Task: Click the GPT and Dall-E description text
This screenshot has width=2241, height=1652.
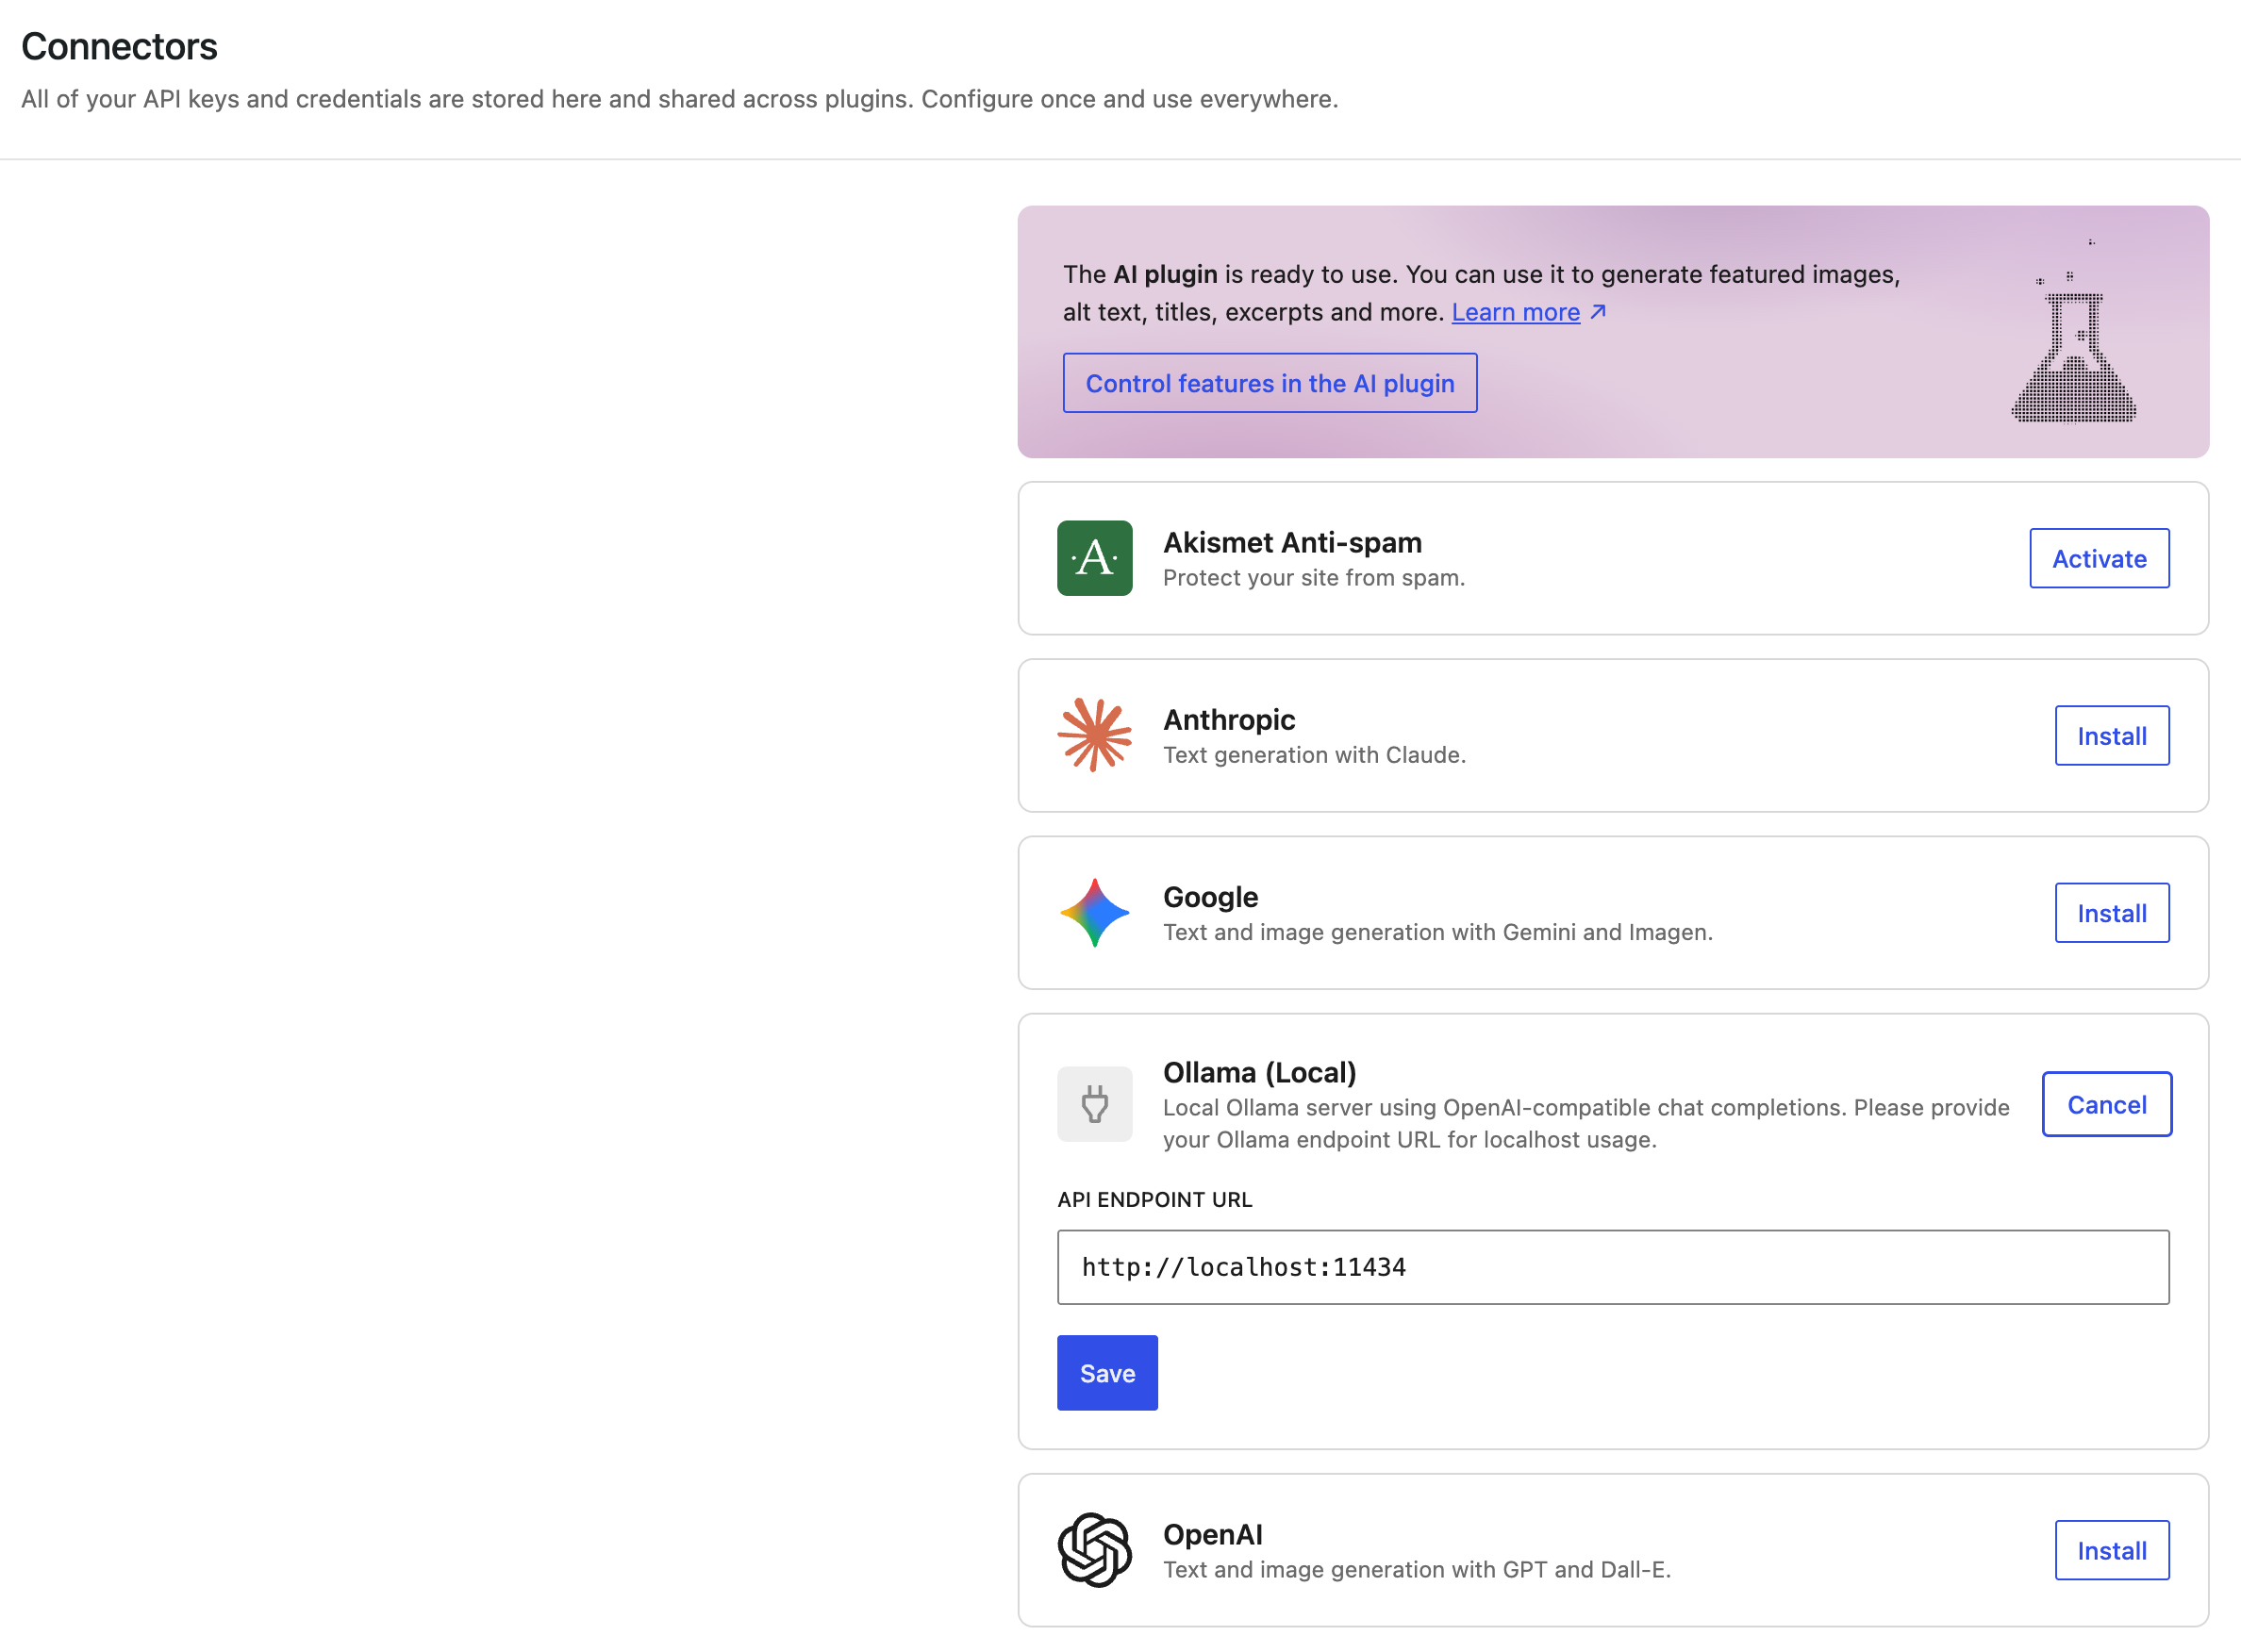Action: [1416, 1570]
